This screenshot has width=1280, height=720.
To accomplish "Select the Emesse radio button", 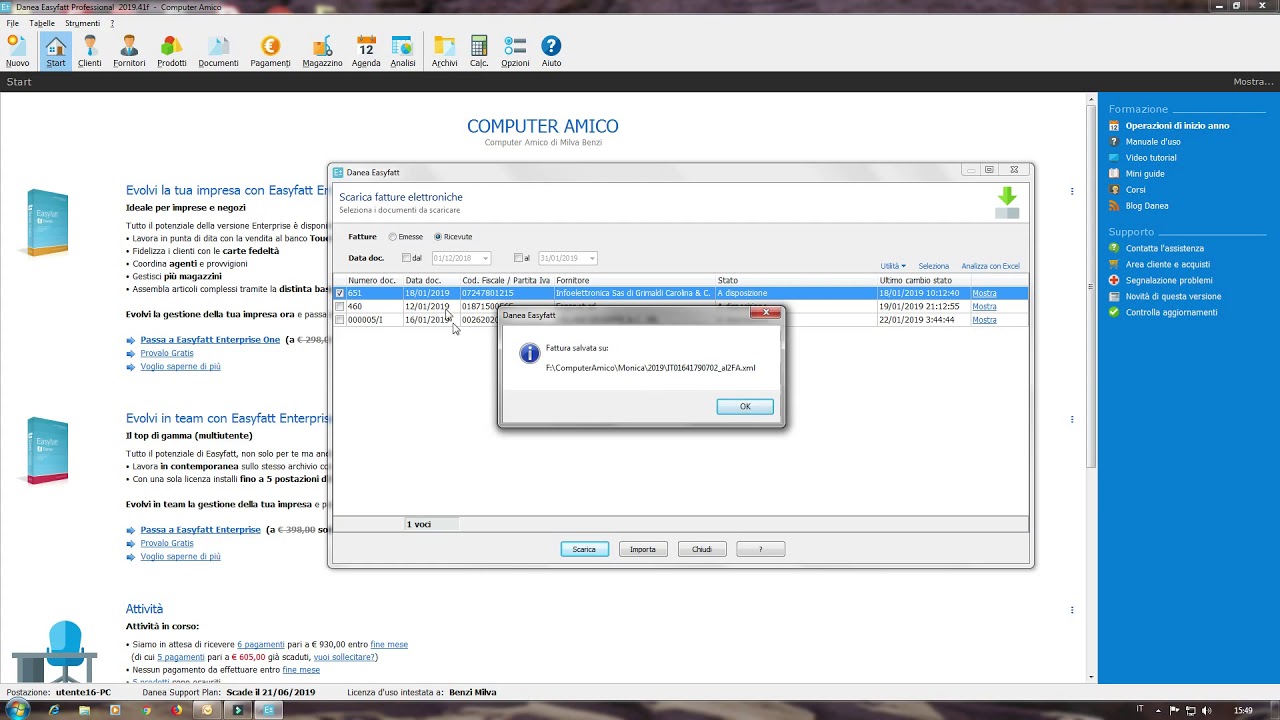I will 393,237.
